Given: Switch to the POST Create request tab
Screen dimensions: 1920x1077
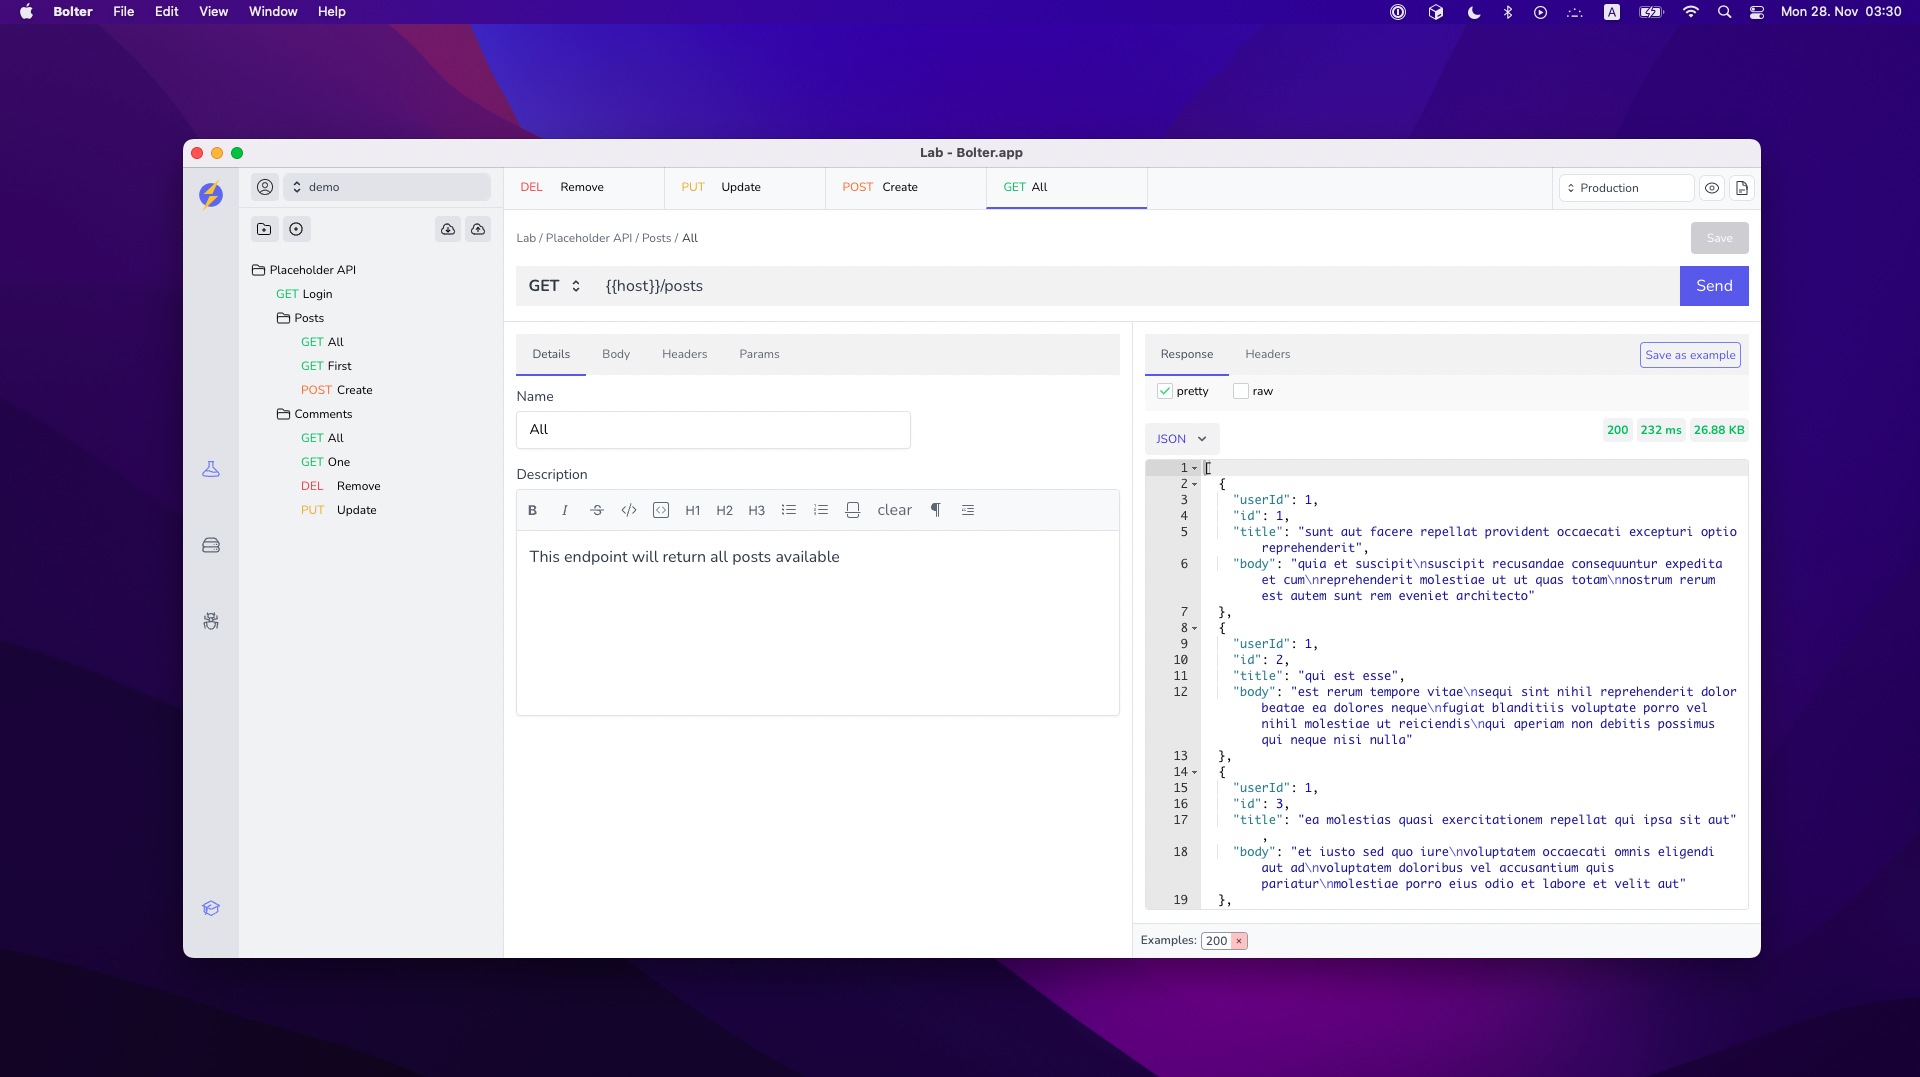Looking at the screenshot, I should click(906, 187).
